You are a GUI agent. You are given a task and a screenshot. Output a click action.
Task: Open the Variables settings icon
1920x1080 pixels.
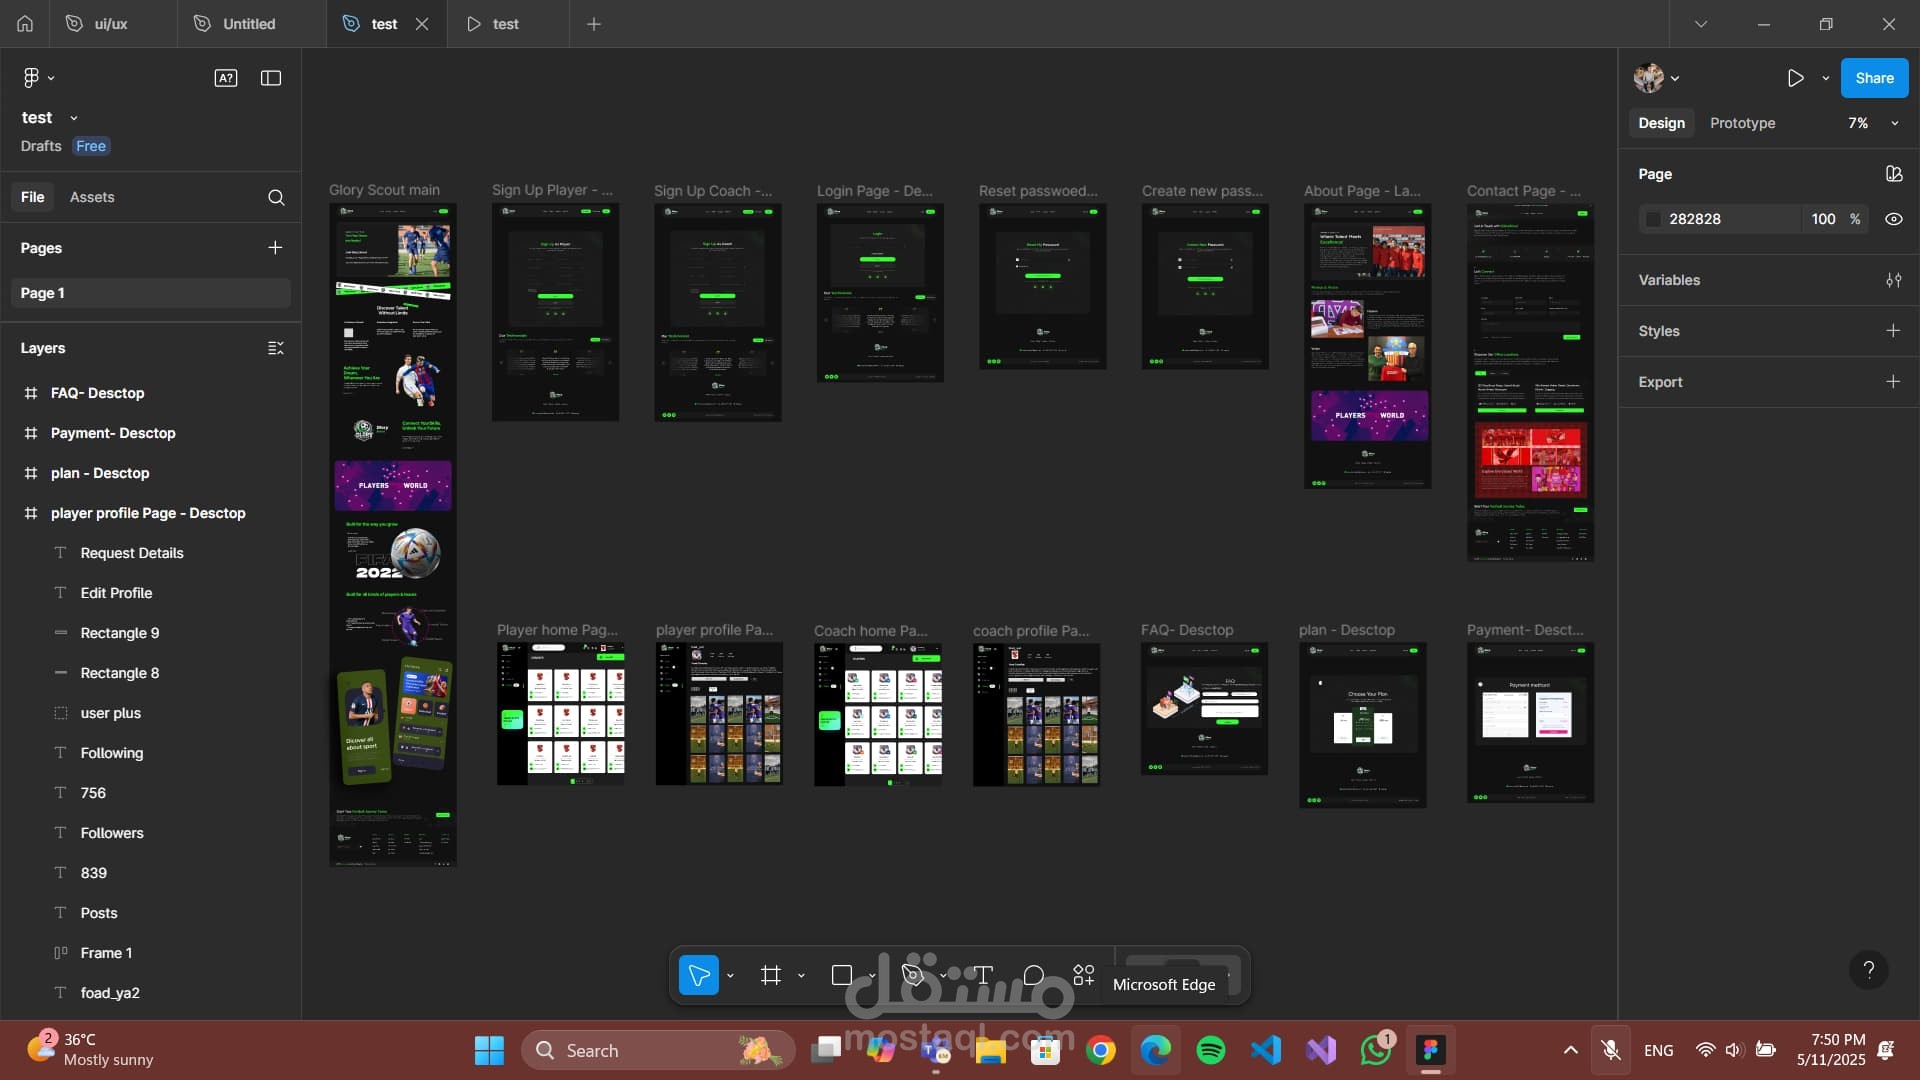1894,280
